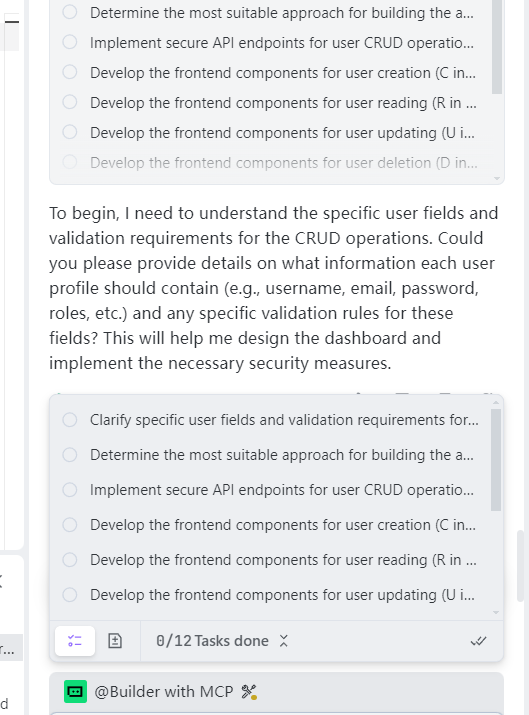Open lower 'Develop frontend components for user reading' task
Screen dimensions: 529x715
point(283,560)
